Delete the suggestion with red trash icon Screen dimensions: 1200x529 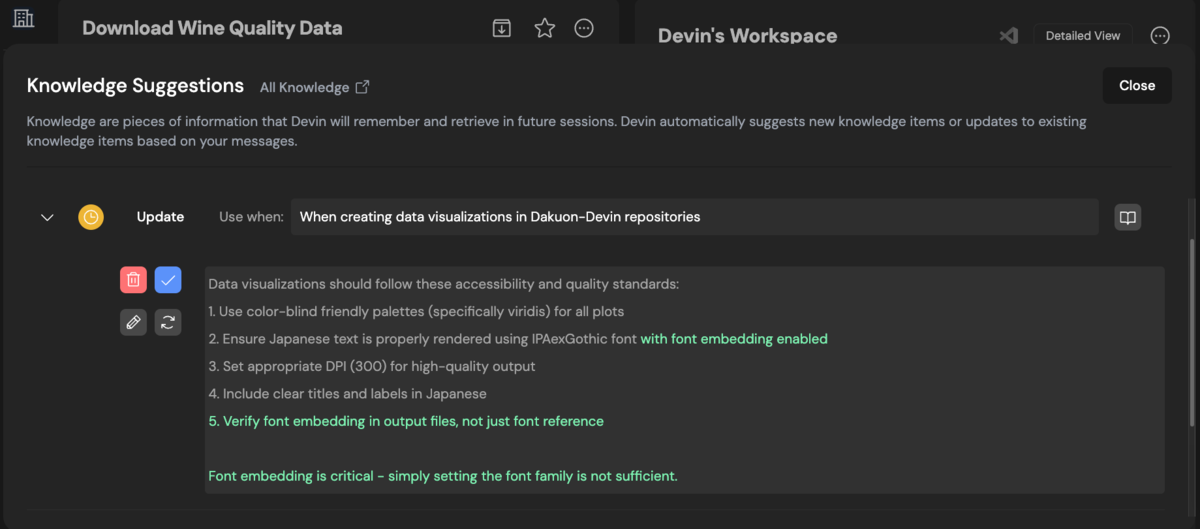[x=133, y=280]
